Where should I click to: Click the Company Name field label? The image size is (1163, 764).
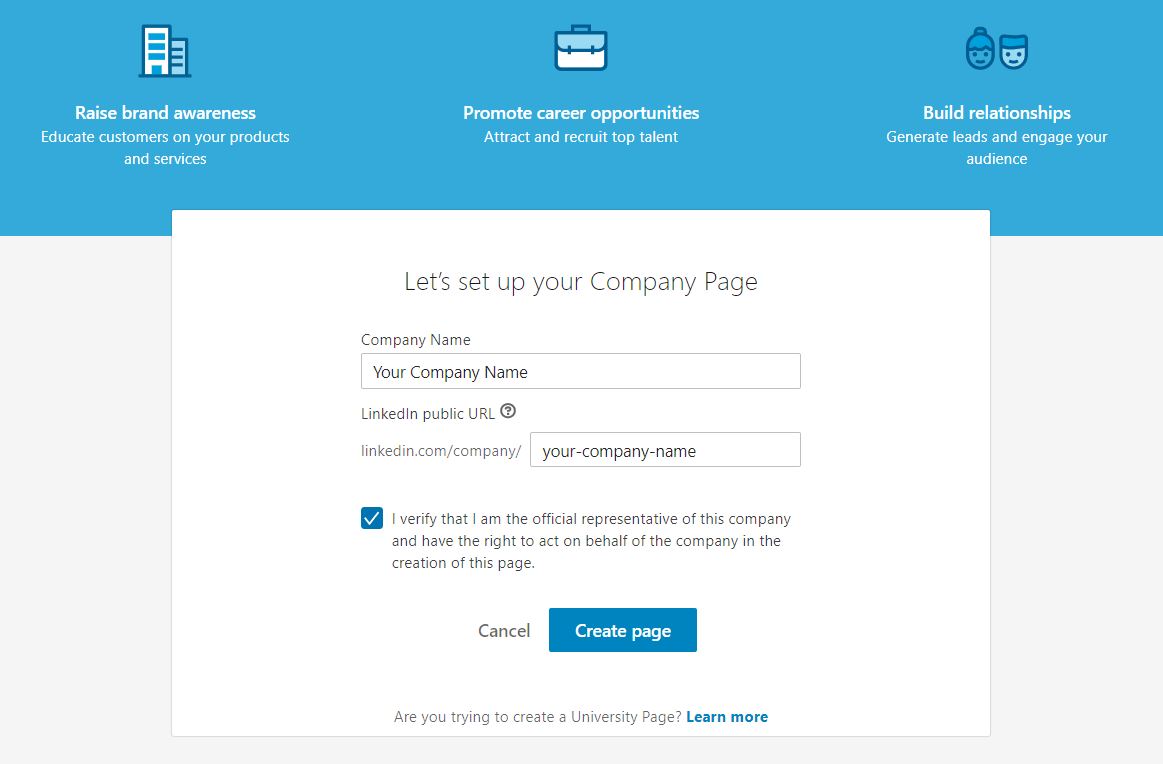click(415, 340)
